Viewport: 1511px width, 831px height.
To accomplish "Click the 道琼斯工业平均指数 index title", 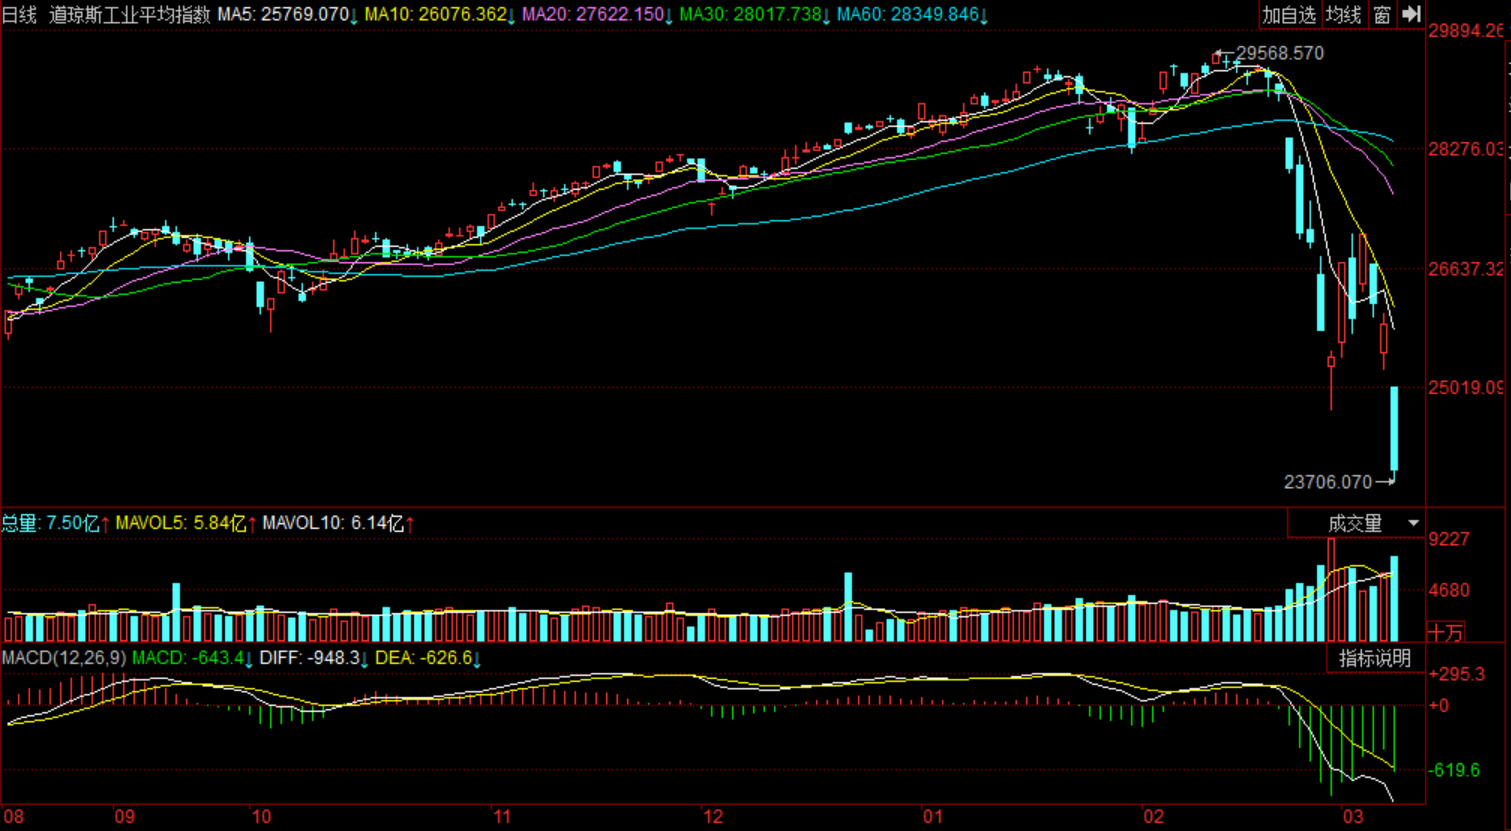I will pos(130,15).
